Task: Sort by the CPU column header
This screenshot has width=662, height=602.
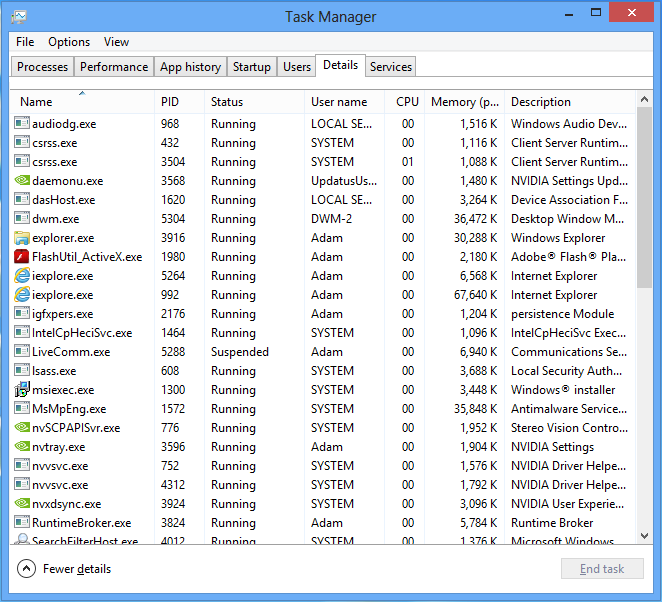Action: point(404,102)
